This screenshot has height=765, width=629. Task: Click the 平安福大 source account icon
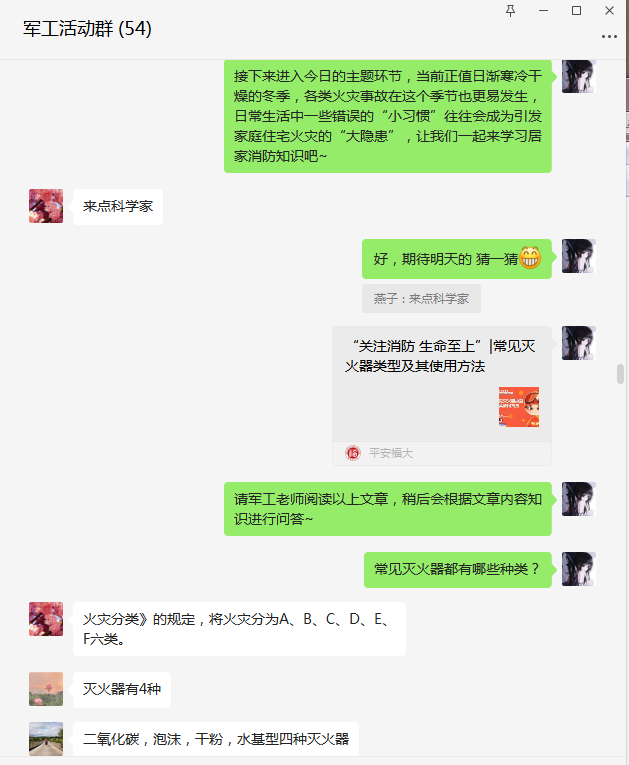tap(353, 453)
